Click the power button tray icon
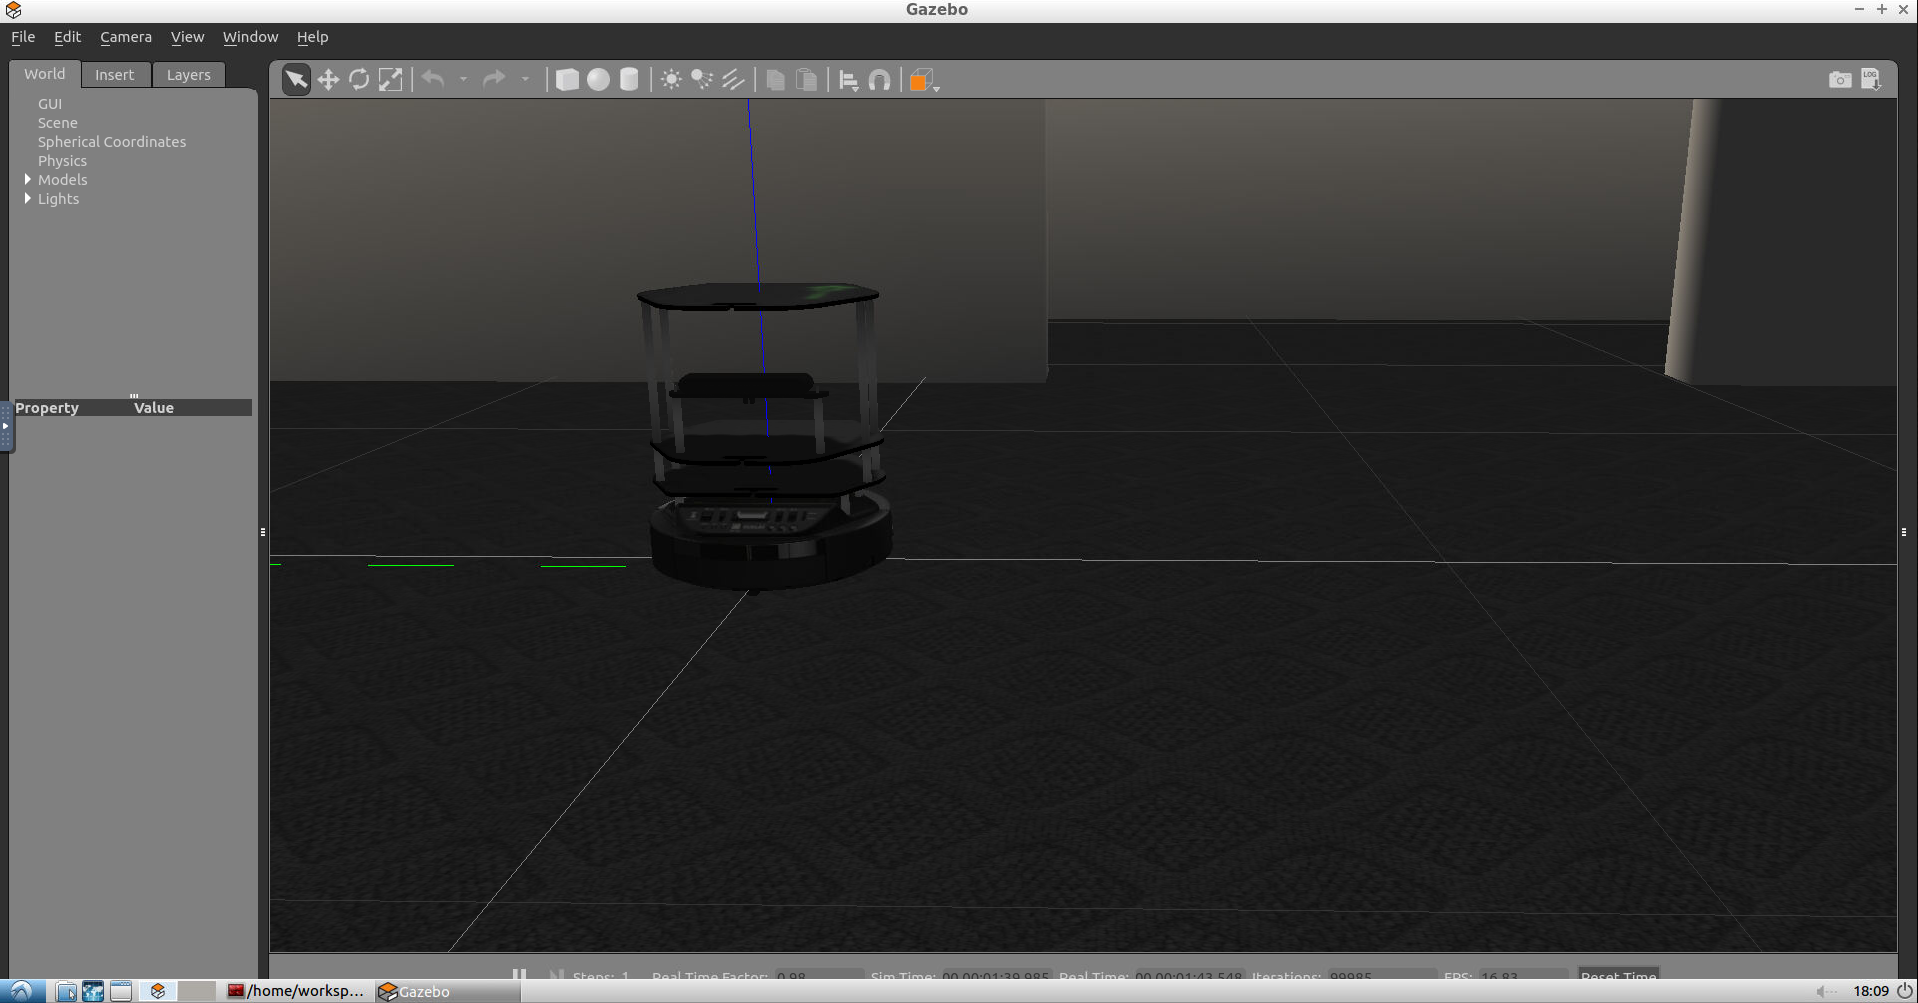The width and height of the screenshot is (1918, 1003). pos(1904,991)
